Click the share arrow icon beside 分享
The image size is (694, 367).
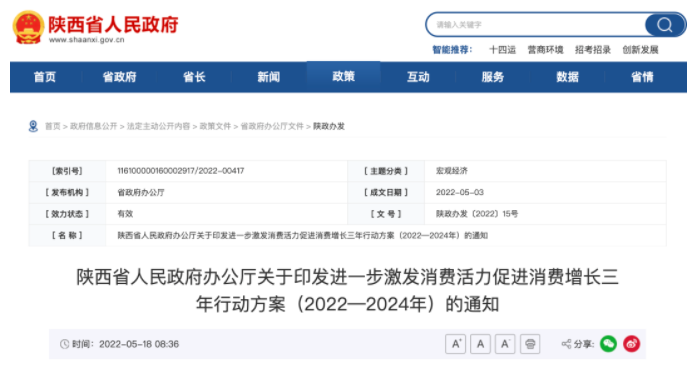pos(567,344)
